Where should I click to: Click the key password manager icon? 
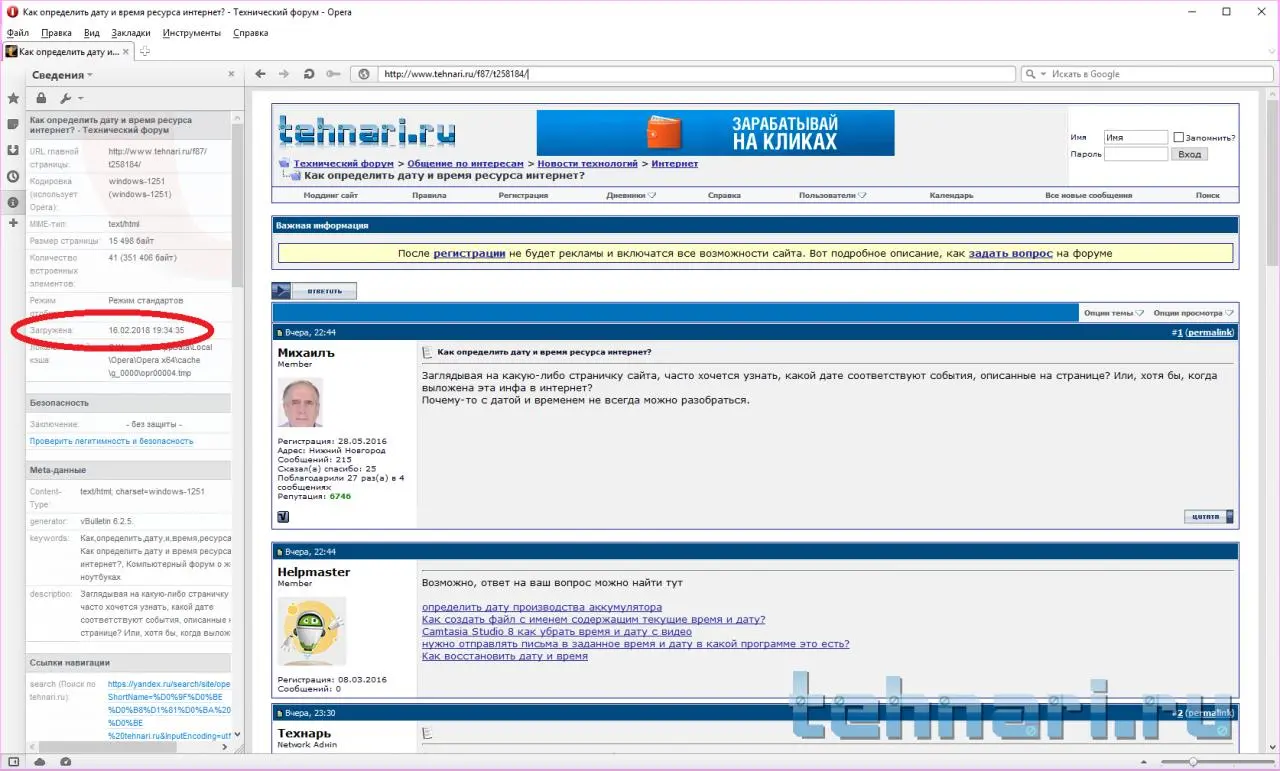tap(333, 74)
